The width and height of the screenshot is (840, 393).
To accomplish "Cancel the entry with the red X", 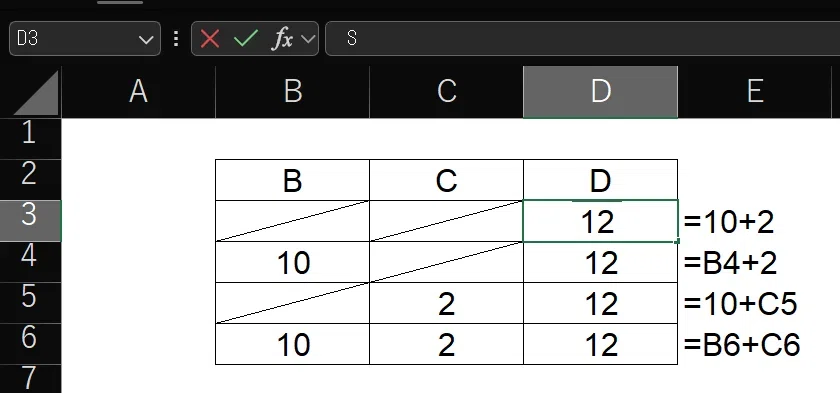I will [209, 39].
